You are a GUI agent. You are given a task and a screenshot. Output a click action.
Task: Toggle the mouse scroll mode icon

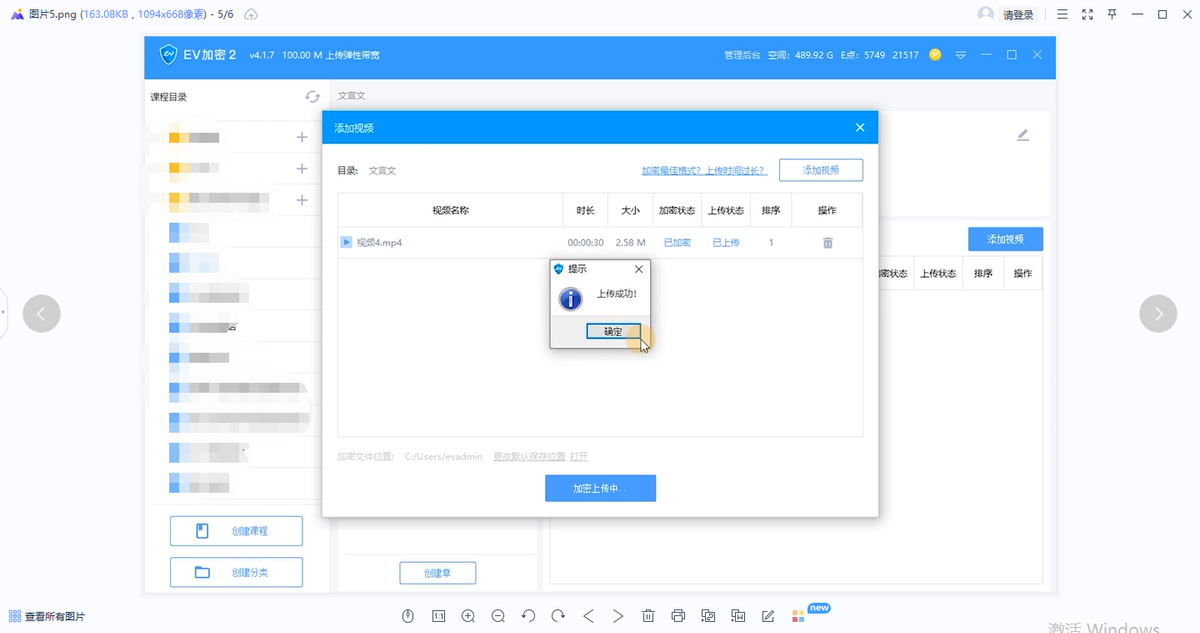click(408, 616)
